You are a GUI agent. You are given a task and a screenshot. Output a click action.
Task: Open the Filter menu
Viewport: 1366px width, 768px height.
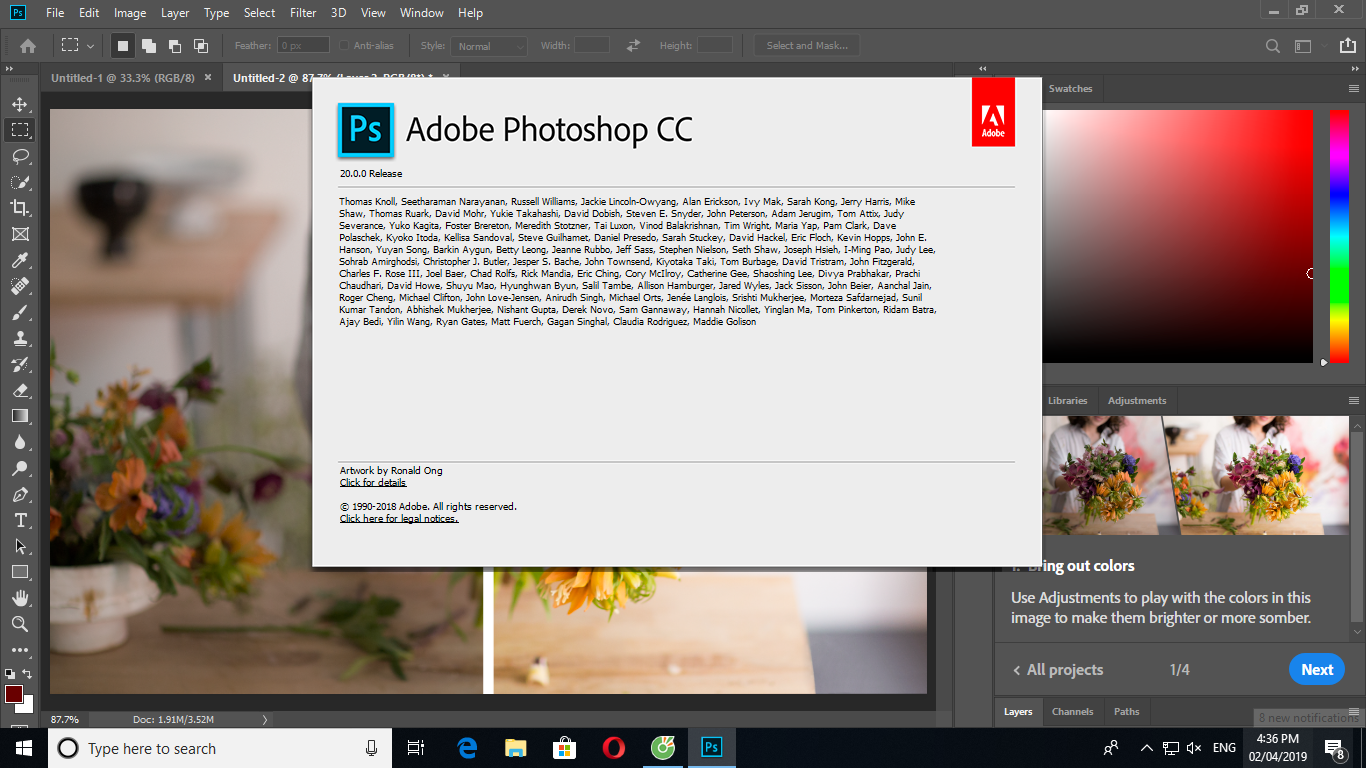[x=303, y=13]
